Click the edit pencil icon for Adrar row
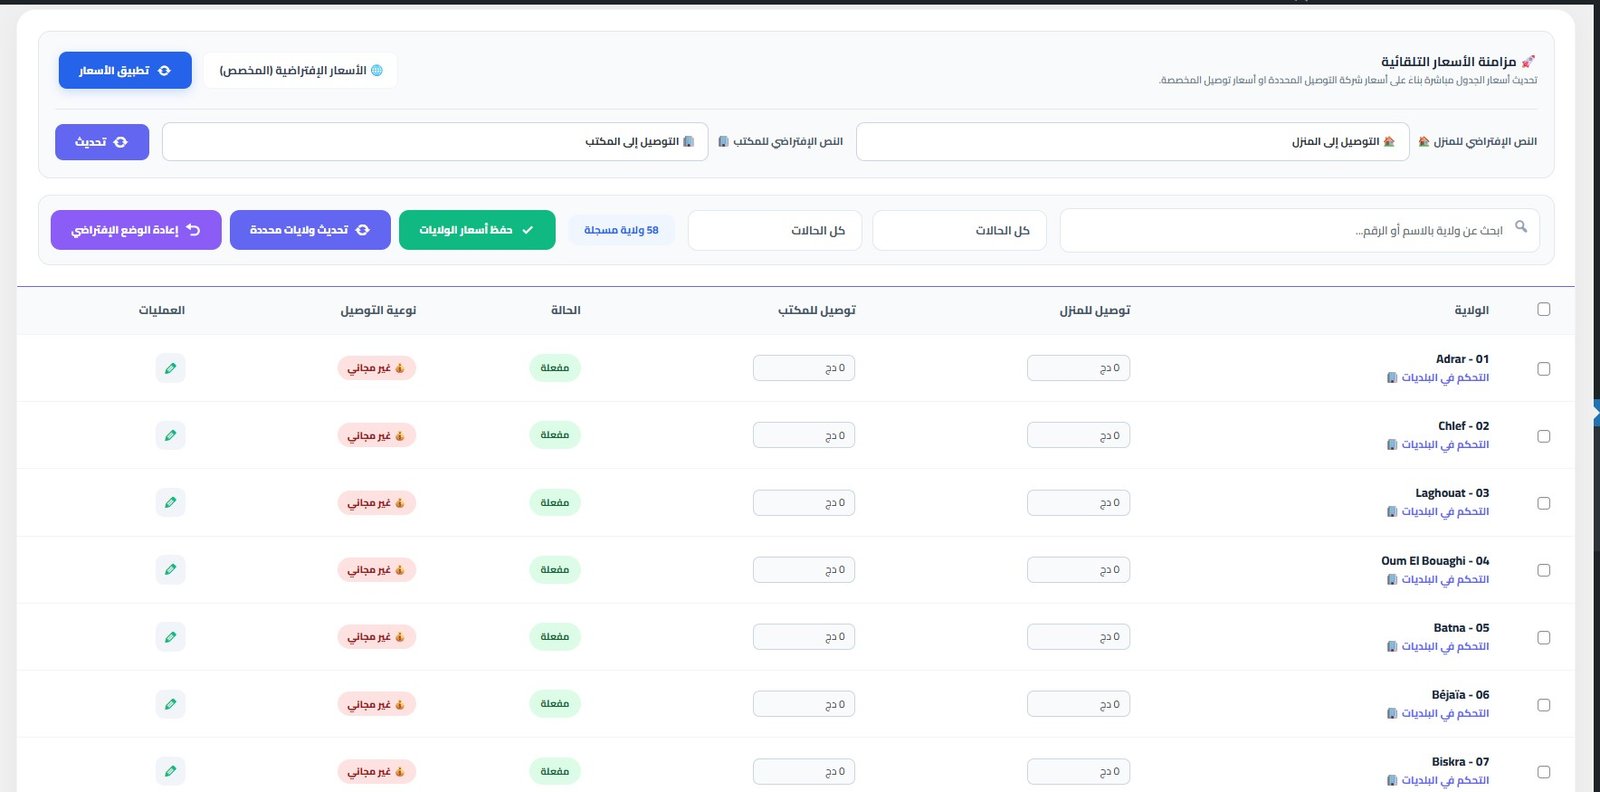Image resolution: width=1600 pixels, height=792 pixels. 171,368
